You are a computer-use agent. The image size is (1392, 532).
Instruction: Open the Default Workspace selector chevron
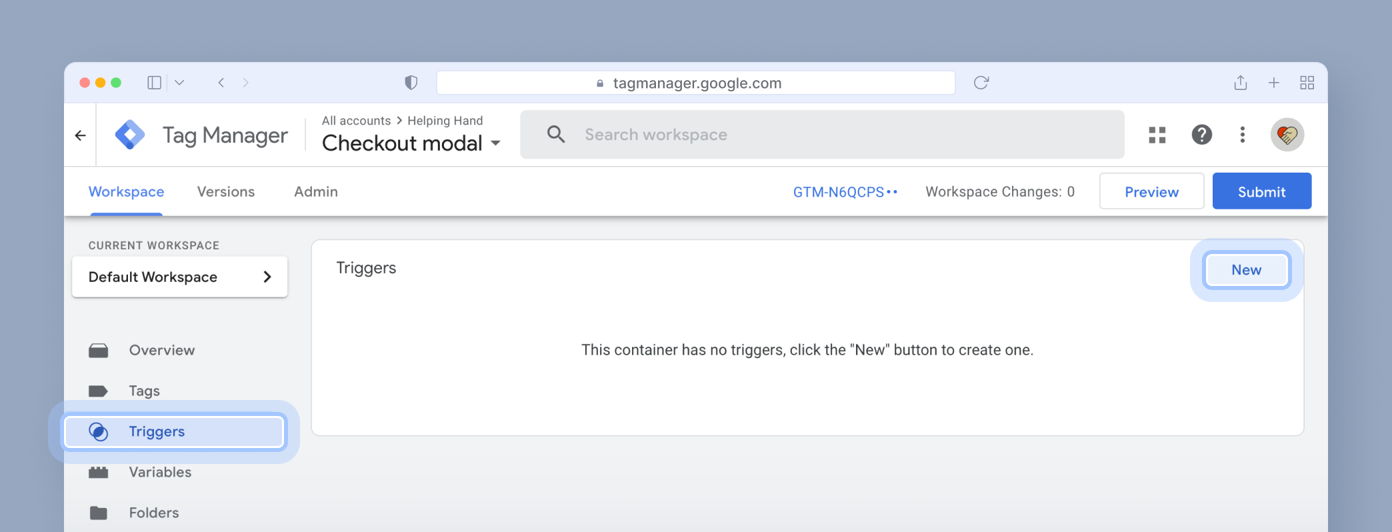(x=267, y=277)
